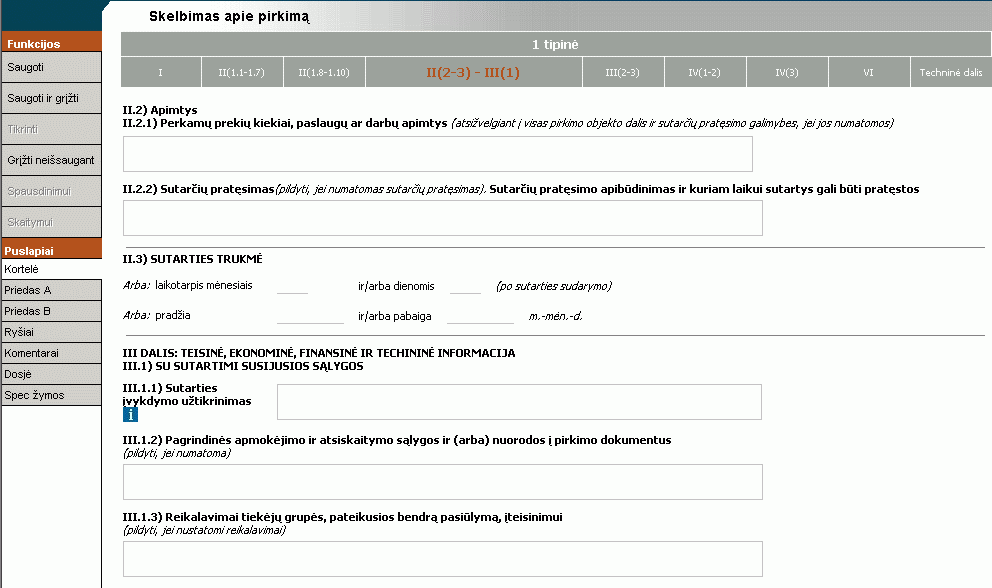Click the II.2) Apimtys heading

(x=160, y=110)
